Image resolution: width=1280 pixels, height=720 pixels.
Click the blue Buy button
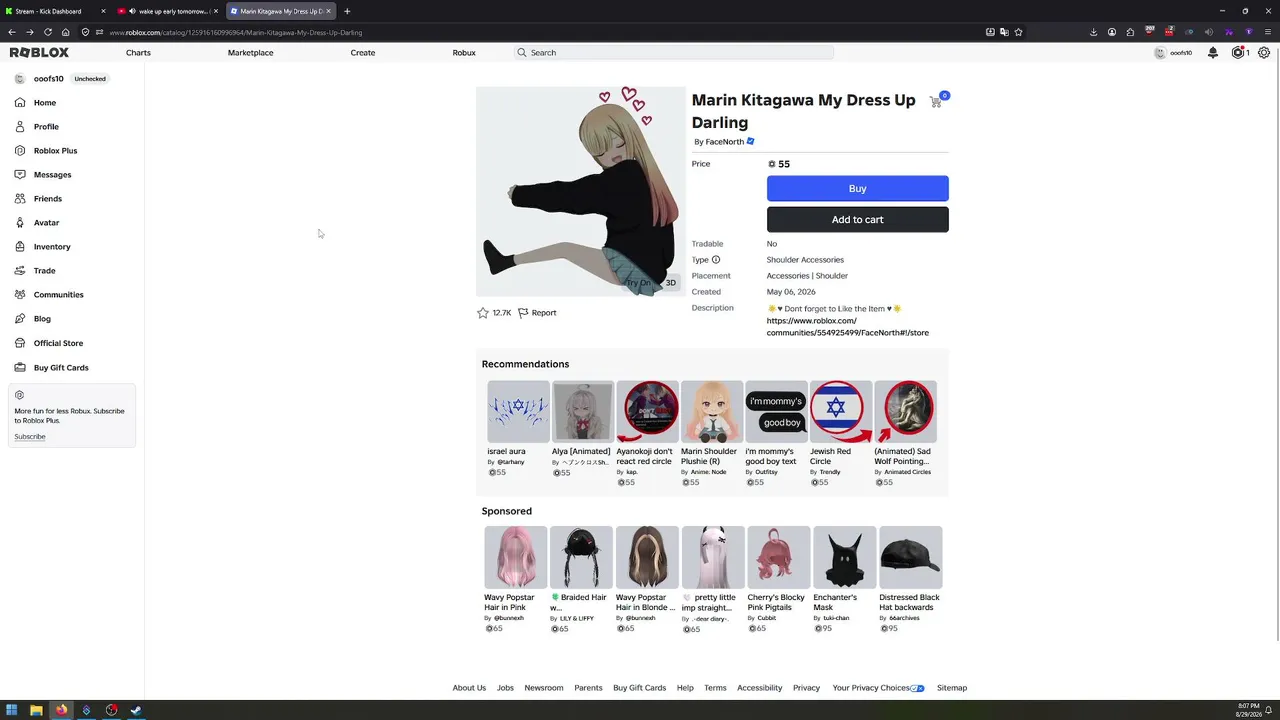pos(857,189)
